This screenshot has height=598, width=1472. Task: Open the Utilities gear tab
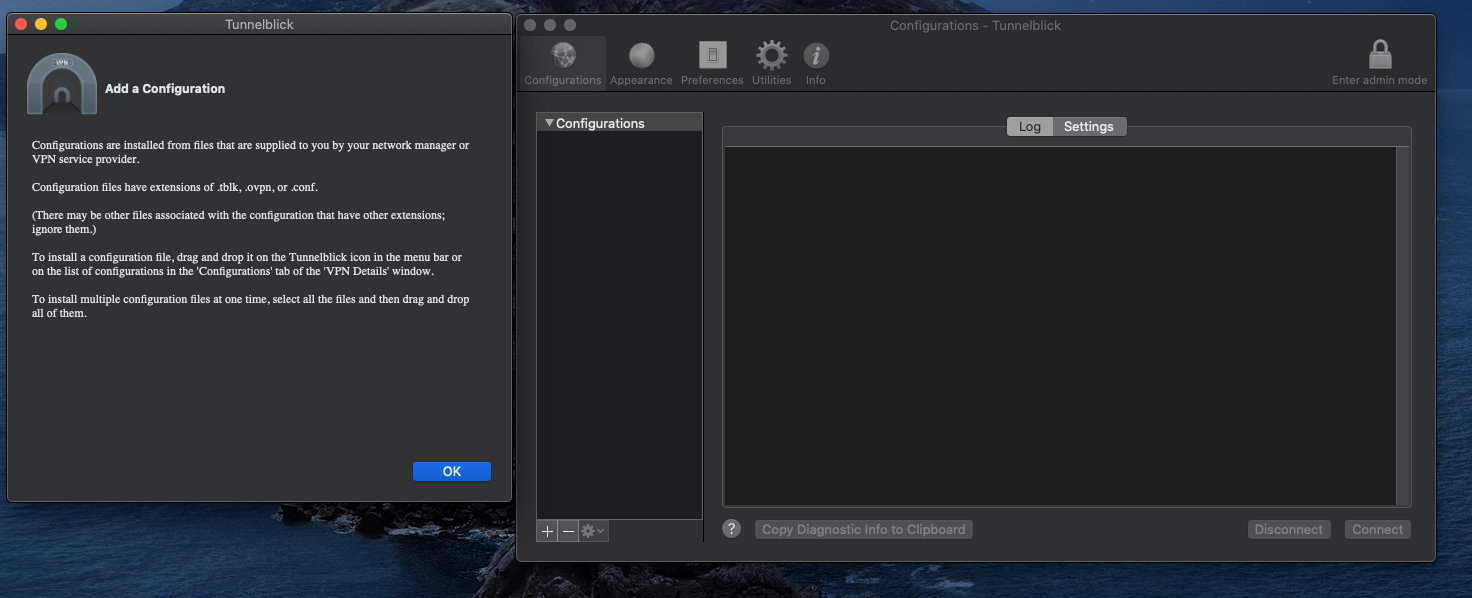tap(771, 62)
